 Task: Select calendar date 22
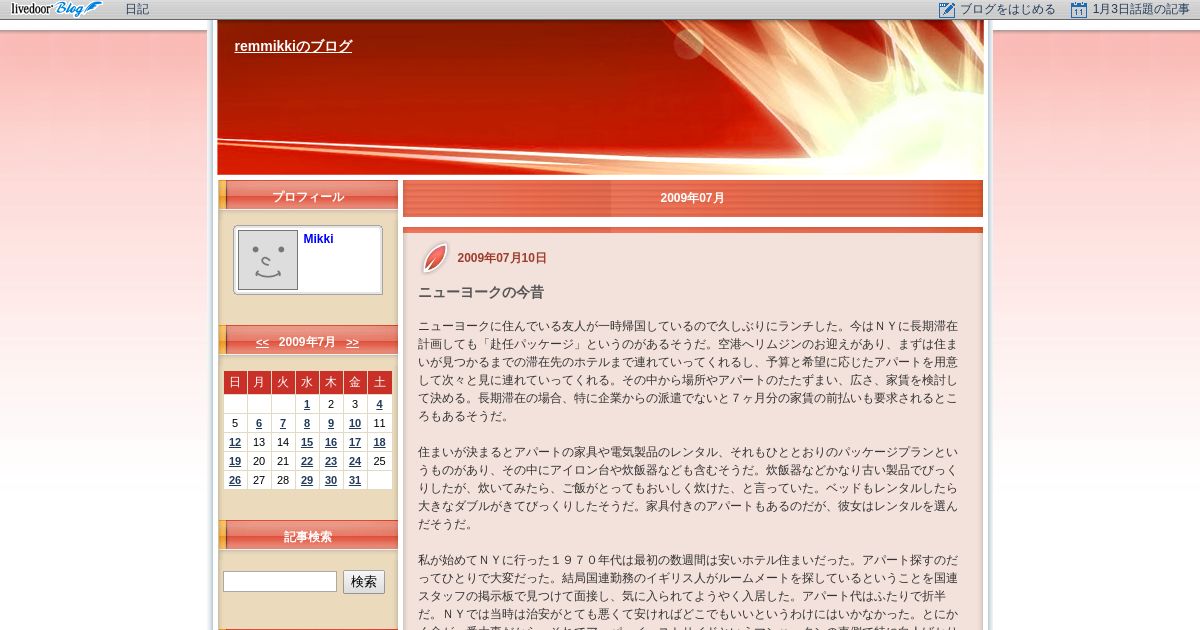tap(307, 461)
